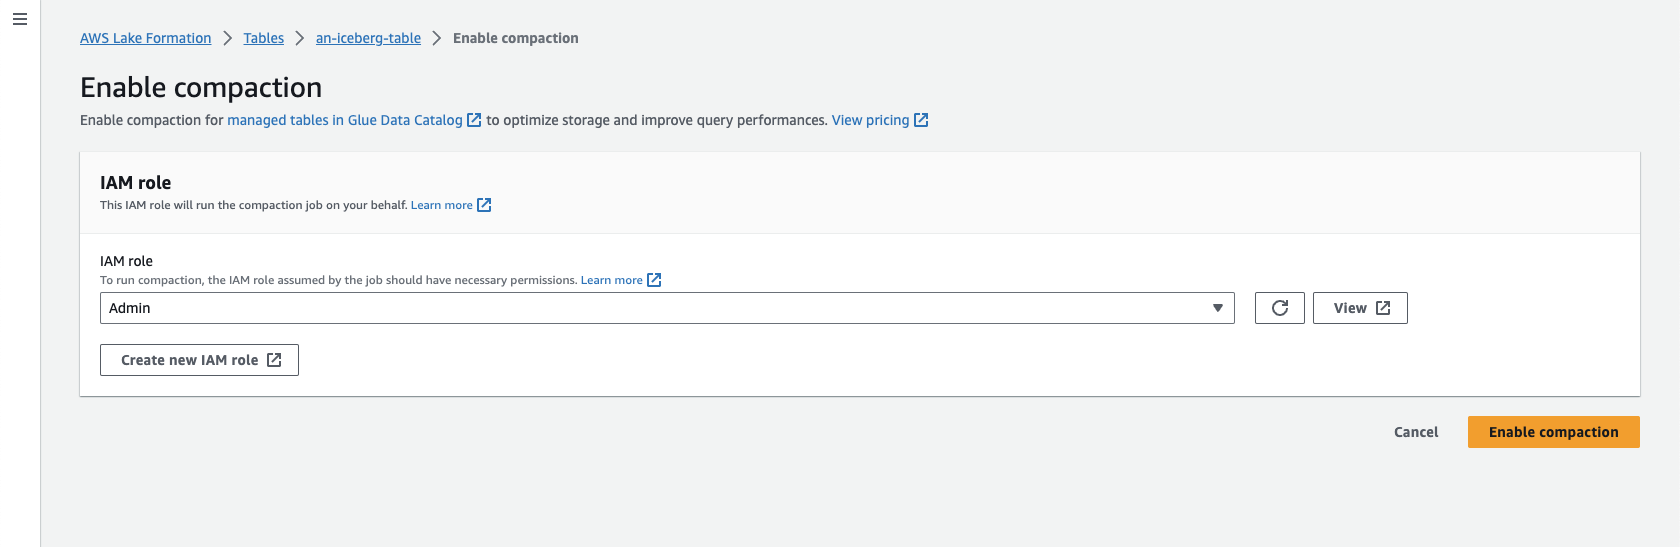
Task: Navigate to Tables breadcrumb
Action: [x=263, y=38]
